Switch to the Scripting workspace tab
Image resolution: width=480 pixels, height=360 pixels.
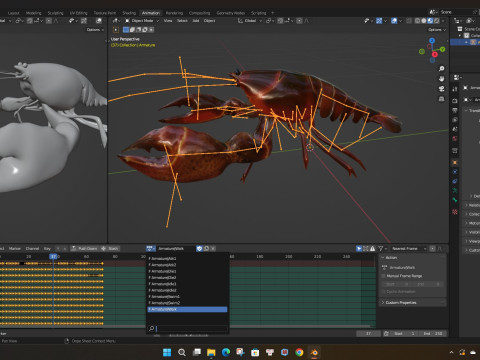click(x=259, y=13)
